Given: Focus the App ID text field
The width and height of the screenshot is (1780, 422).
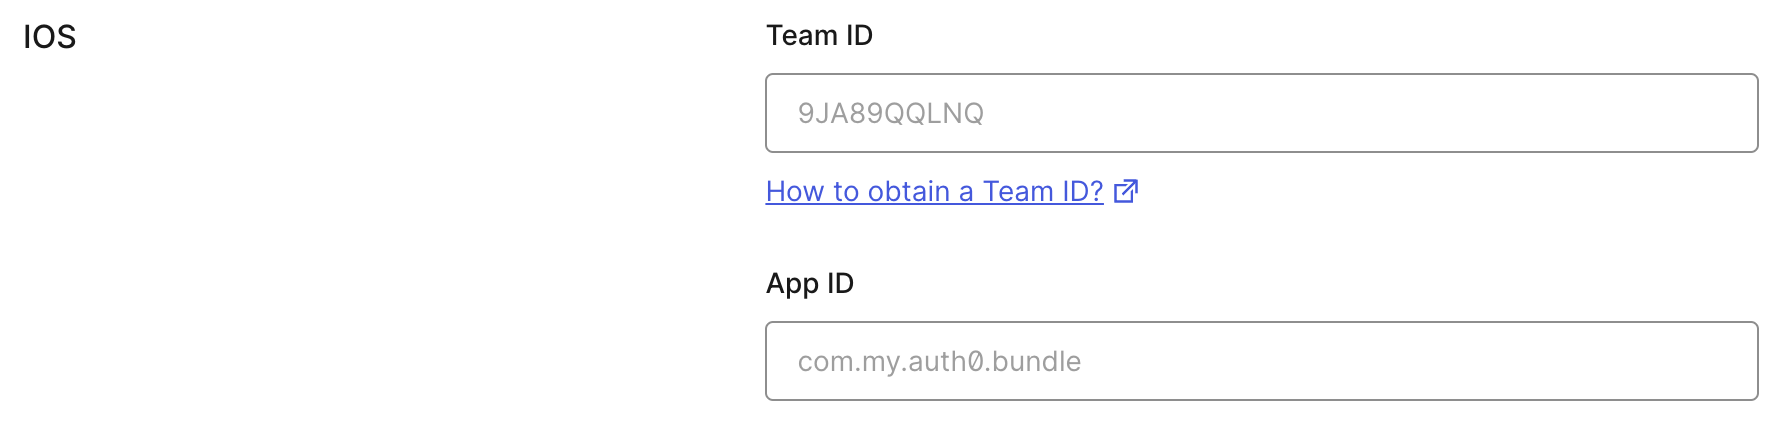Looking at the screenshot, I should pos(1261,361).
